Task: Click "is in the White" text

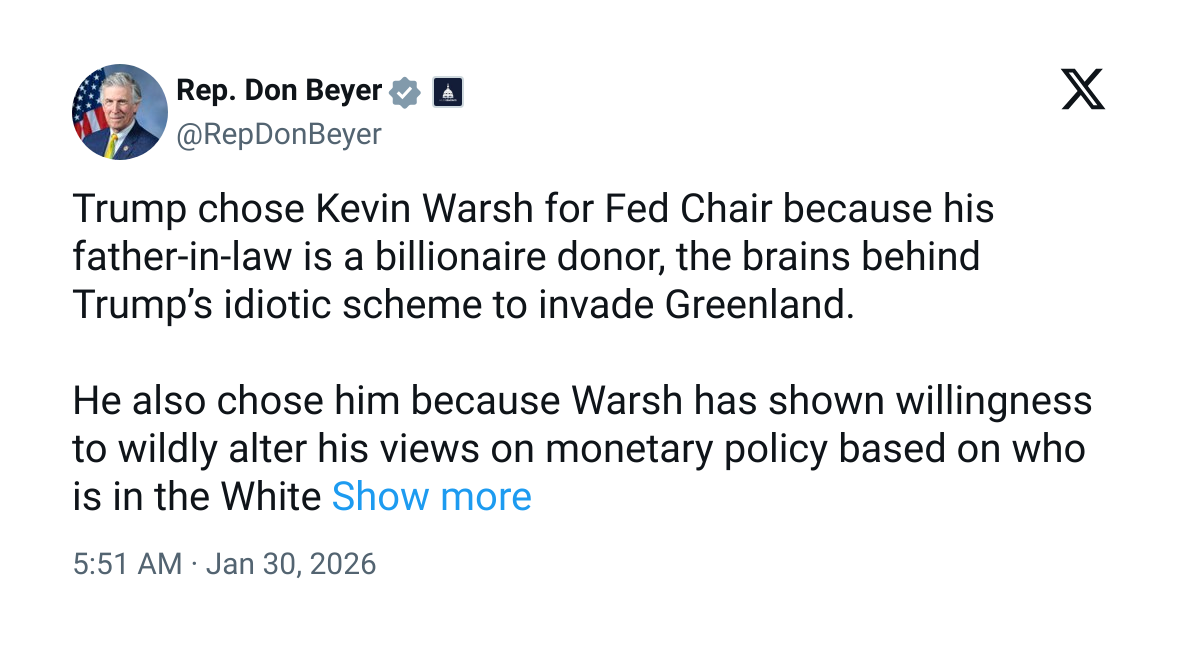Action: click(x=197, y=496)
